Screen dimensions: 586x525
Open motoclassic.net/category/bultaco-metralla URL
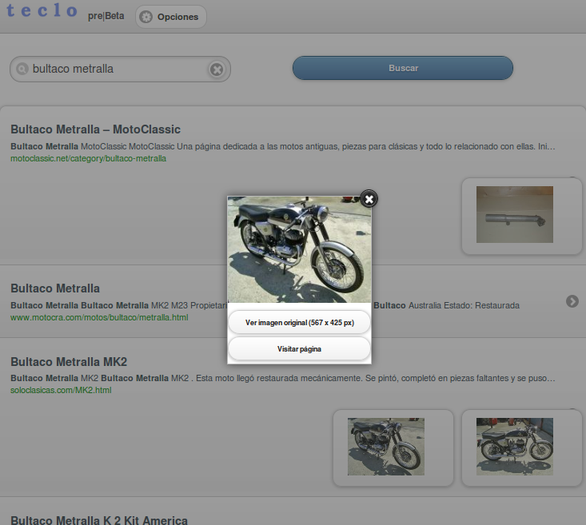88,158
